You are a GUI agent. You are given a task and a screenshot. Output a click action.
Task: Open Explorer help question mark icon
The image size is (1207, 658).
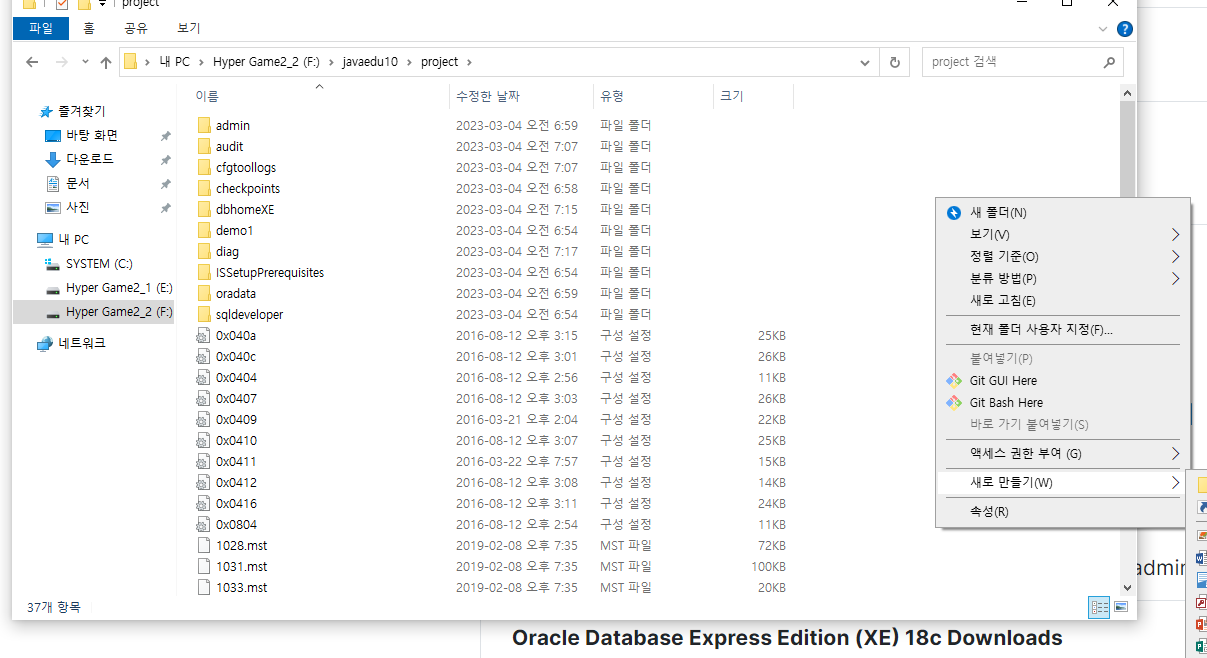pyautogui.click(x=1125, y=29)
